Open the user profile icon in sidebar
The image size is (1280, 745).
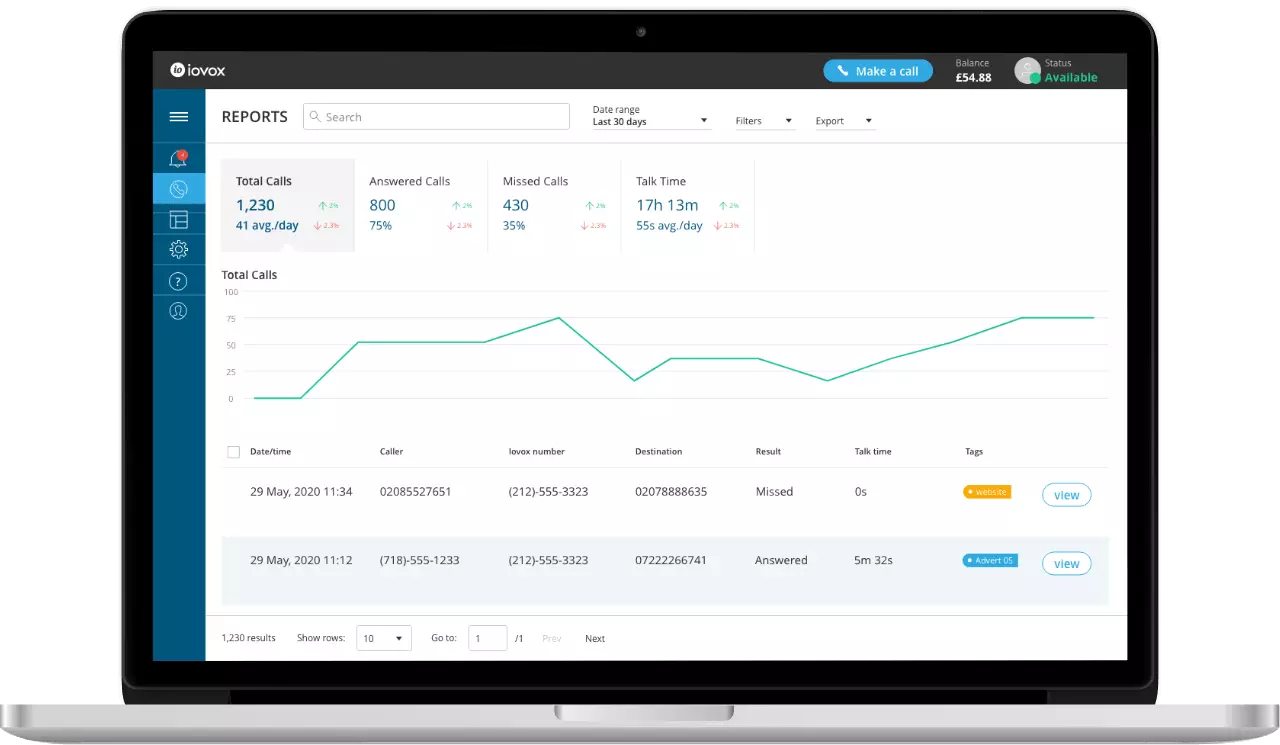click(x=179, y=311)
